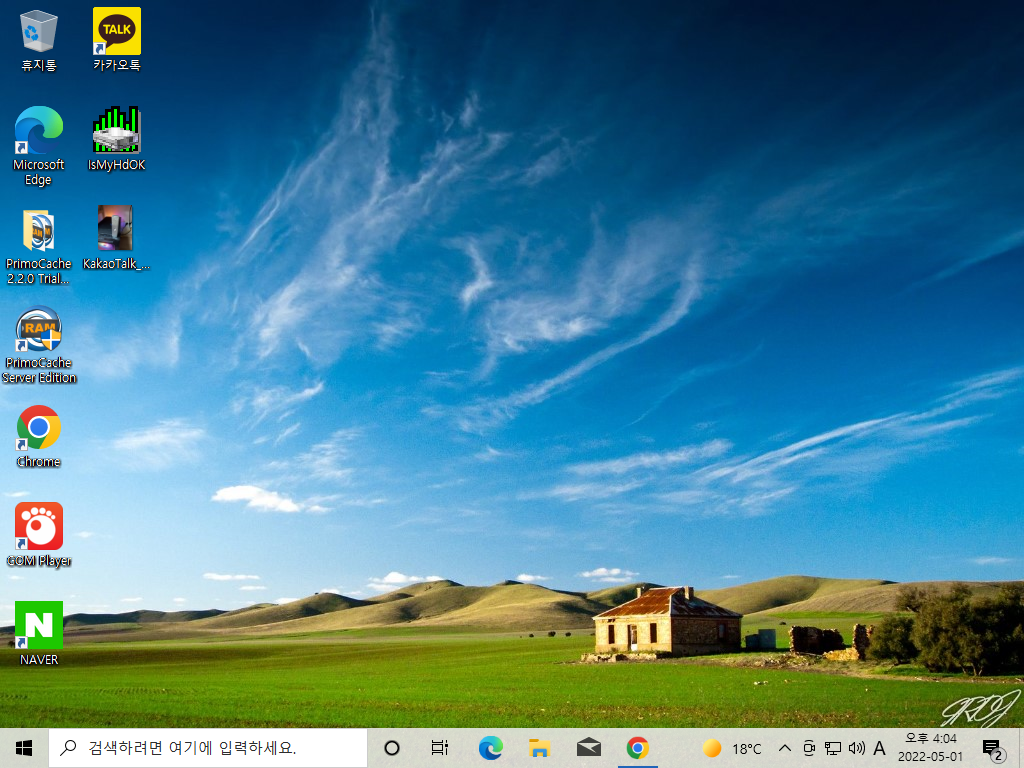Select the IsMyHdOK desktop icon
1024x768 pixels.
click(x=116, y=139)
